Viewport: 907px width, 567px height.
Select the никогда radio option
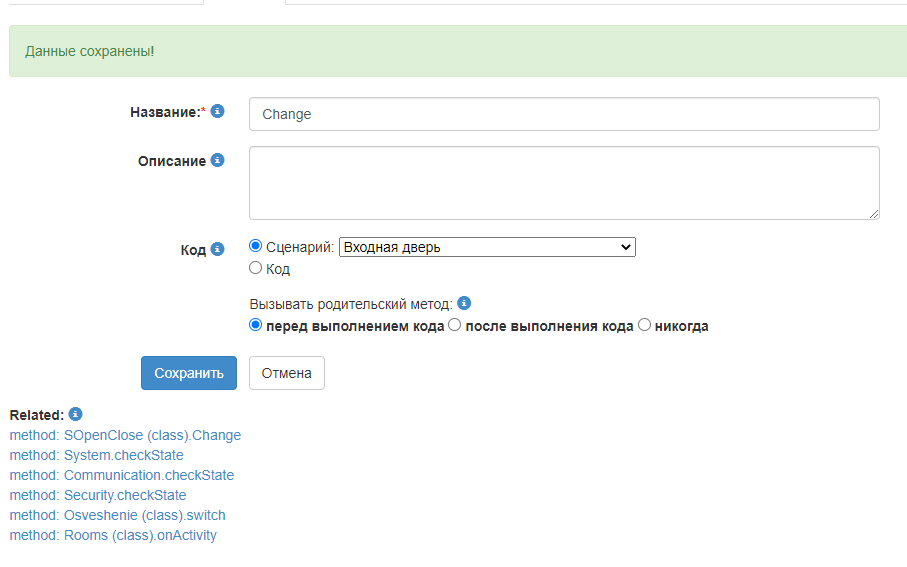pos(644,325)
